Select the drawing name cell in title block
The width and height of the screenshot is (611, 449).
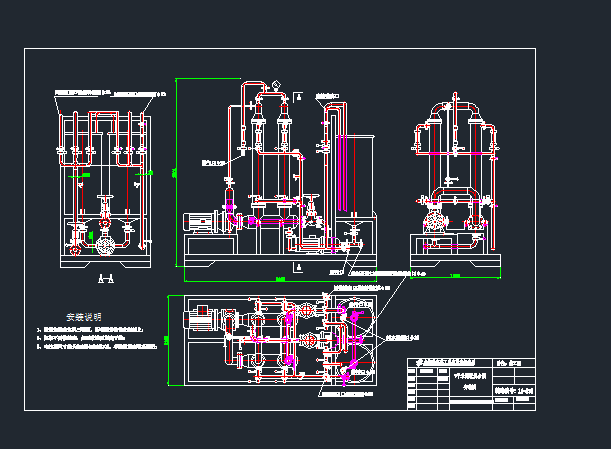point(469,380)
